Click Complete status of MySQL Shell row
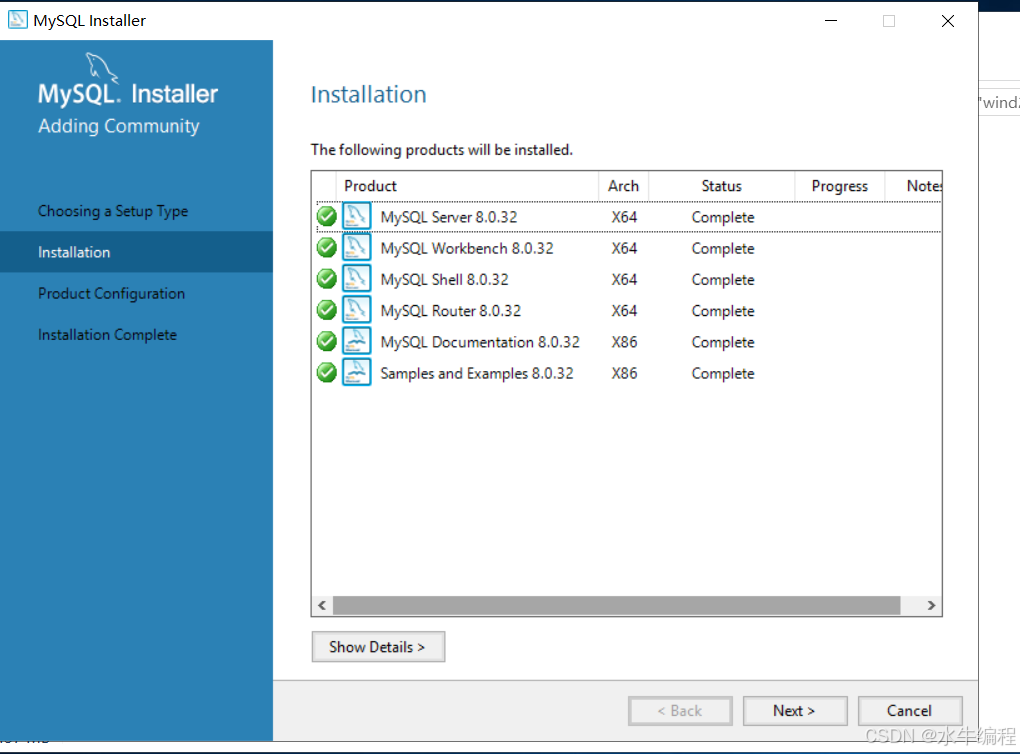 723,280
